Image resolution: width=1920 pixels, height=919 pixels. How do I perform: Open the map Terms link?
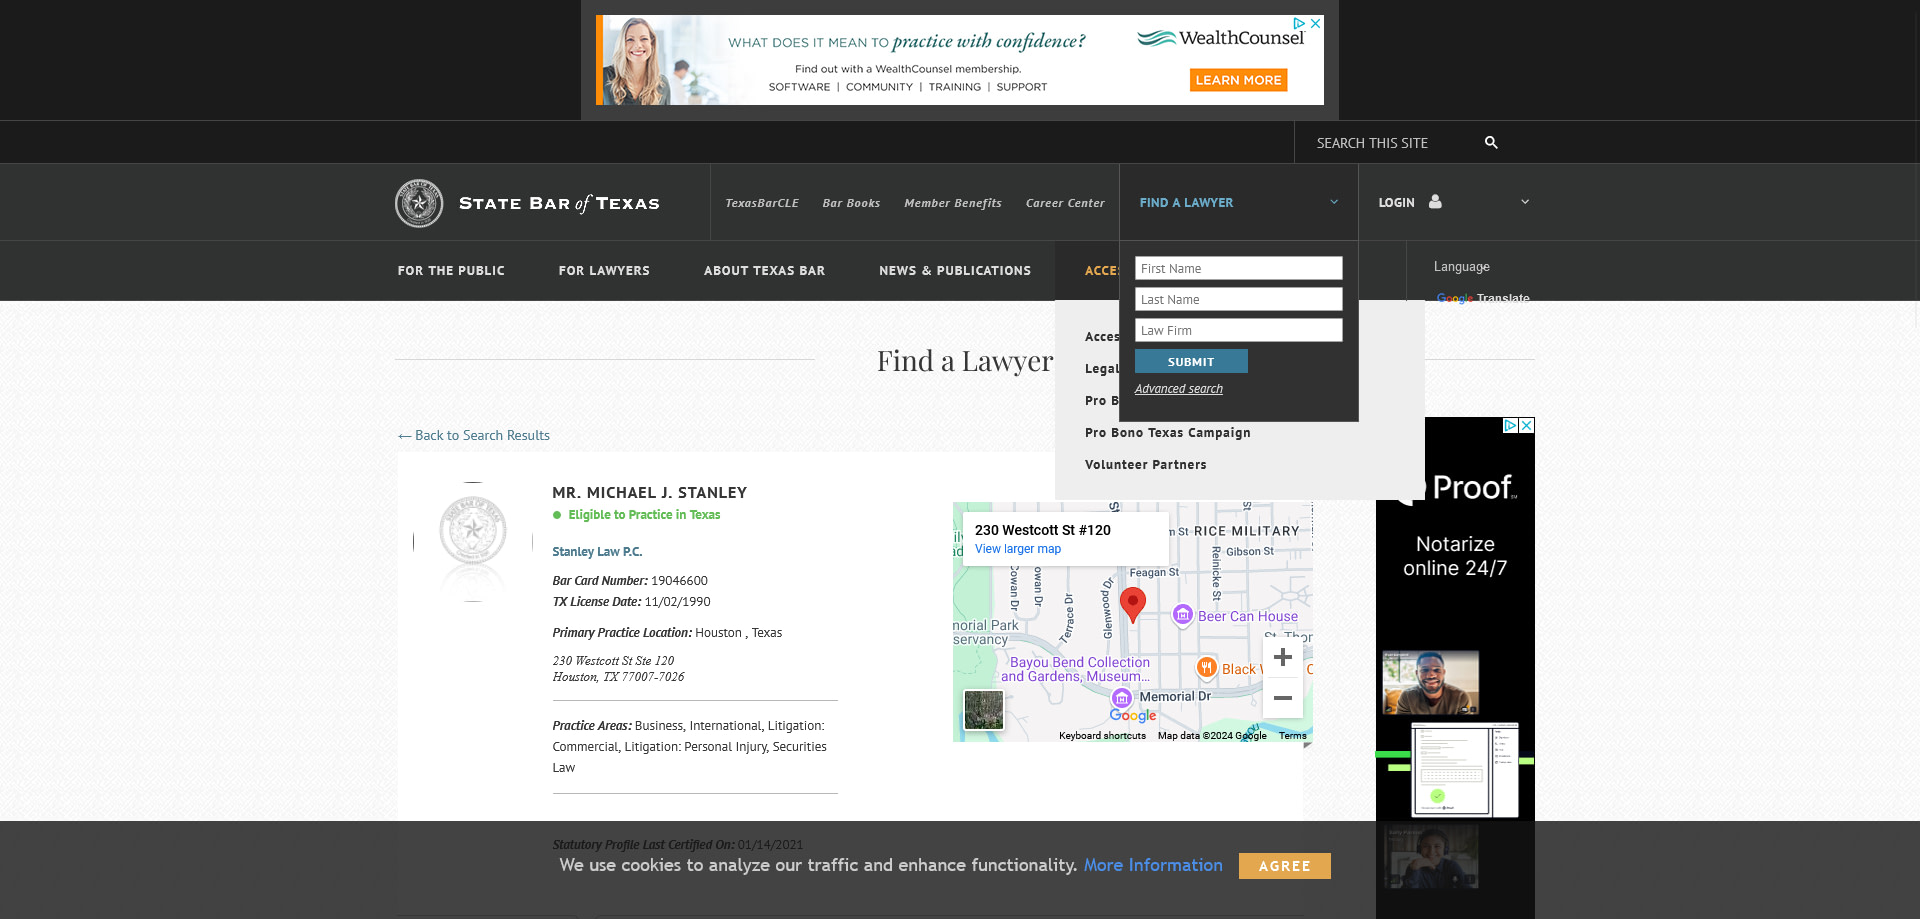(1292, 736)
